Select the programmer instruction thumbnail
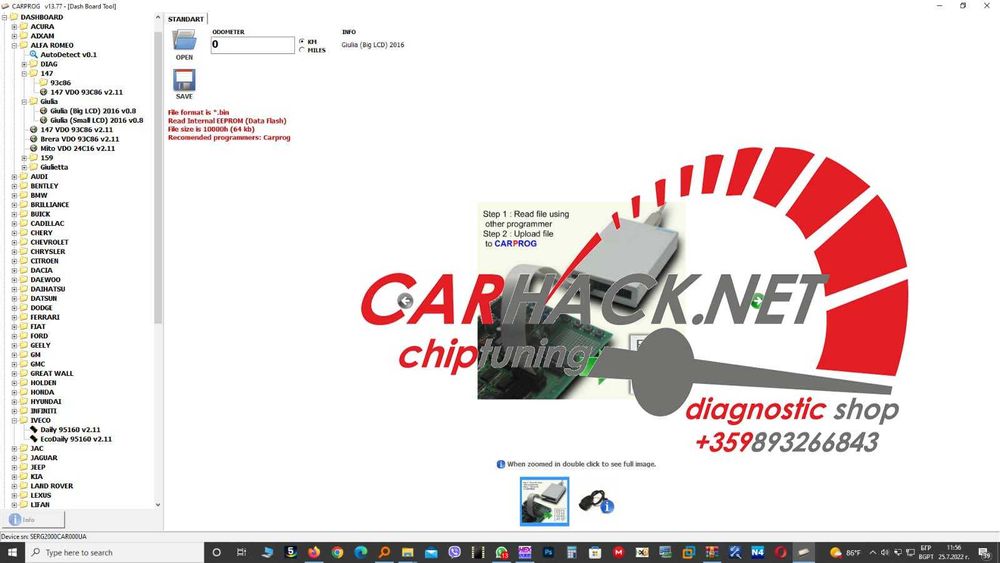The height and width of the screenshot is (563, 1000). (x=544, y=502)
